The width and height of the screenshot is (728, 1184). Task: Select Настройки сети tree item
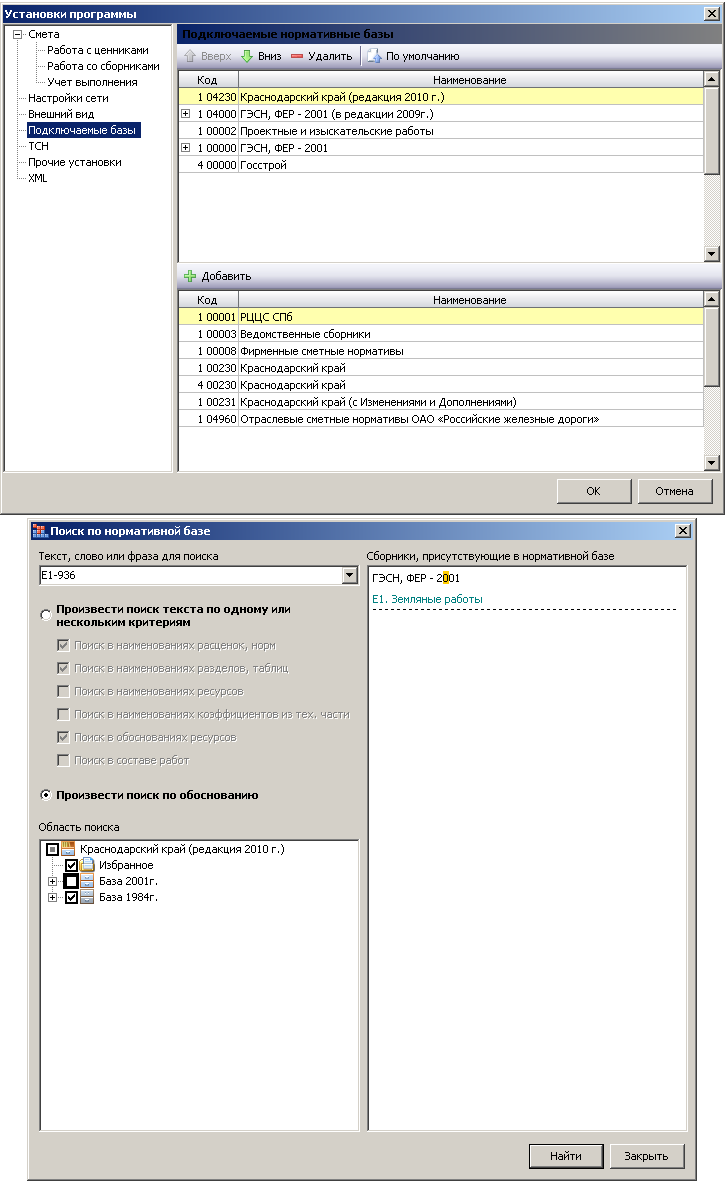pyautogui.click(x=68, y=98)
